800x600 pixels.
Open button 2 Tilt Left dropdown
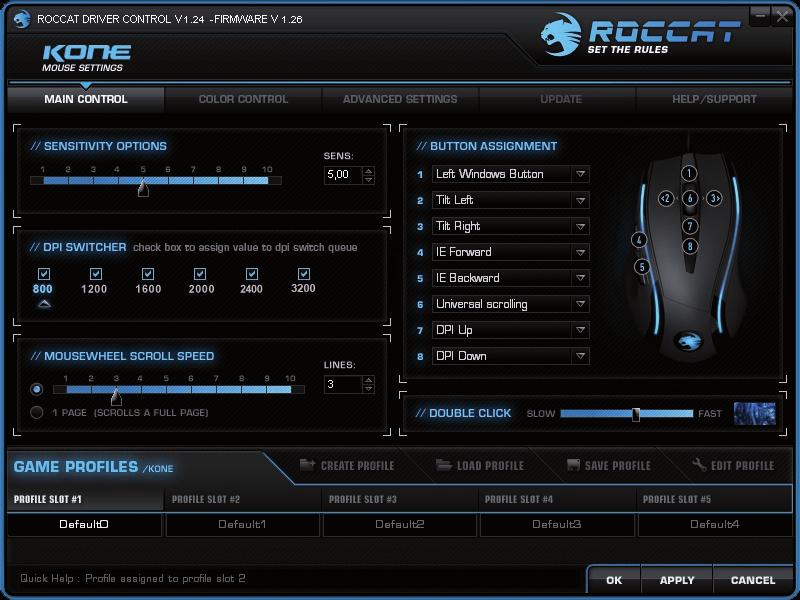tap(511, 200)
